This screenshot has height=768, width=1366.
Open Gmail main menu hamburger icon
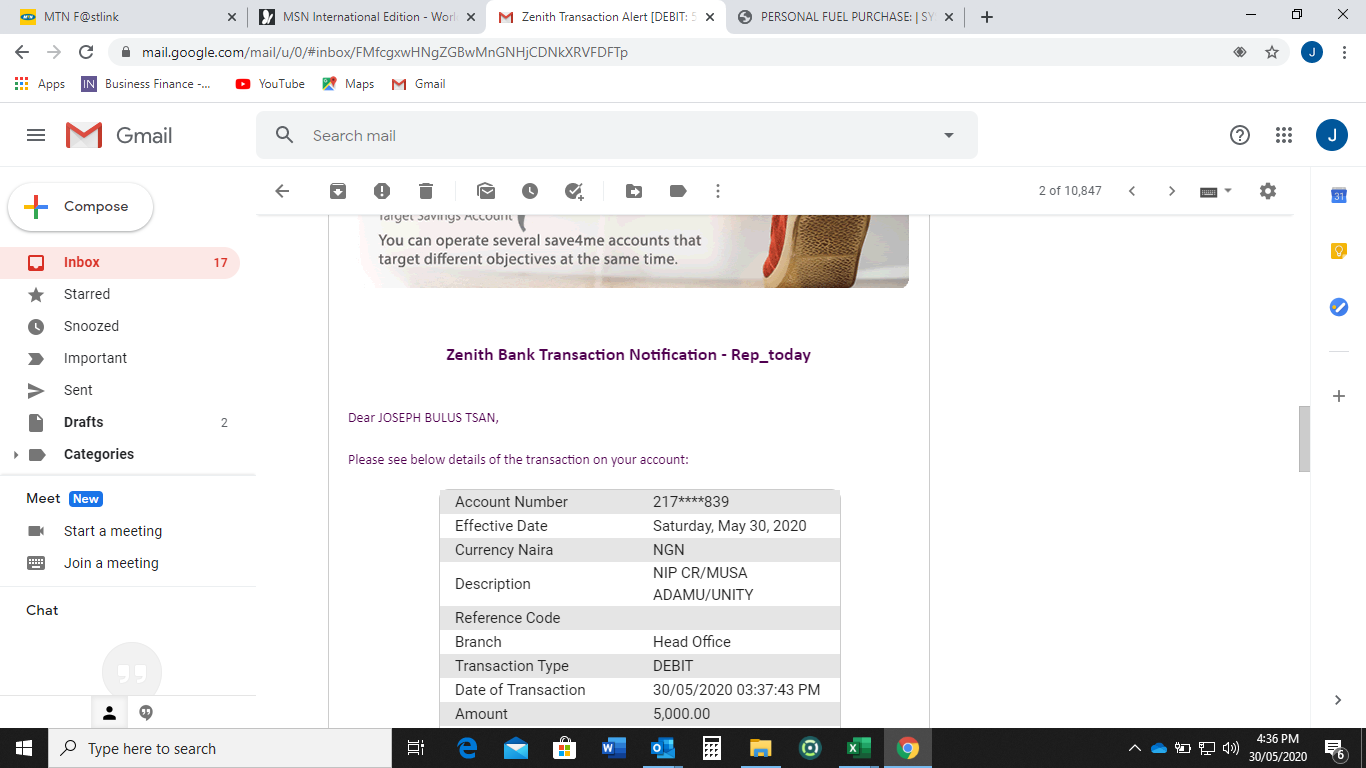[36, 135]
